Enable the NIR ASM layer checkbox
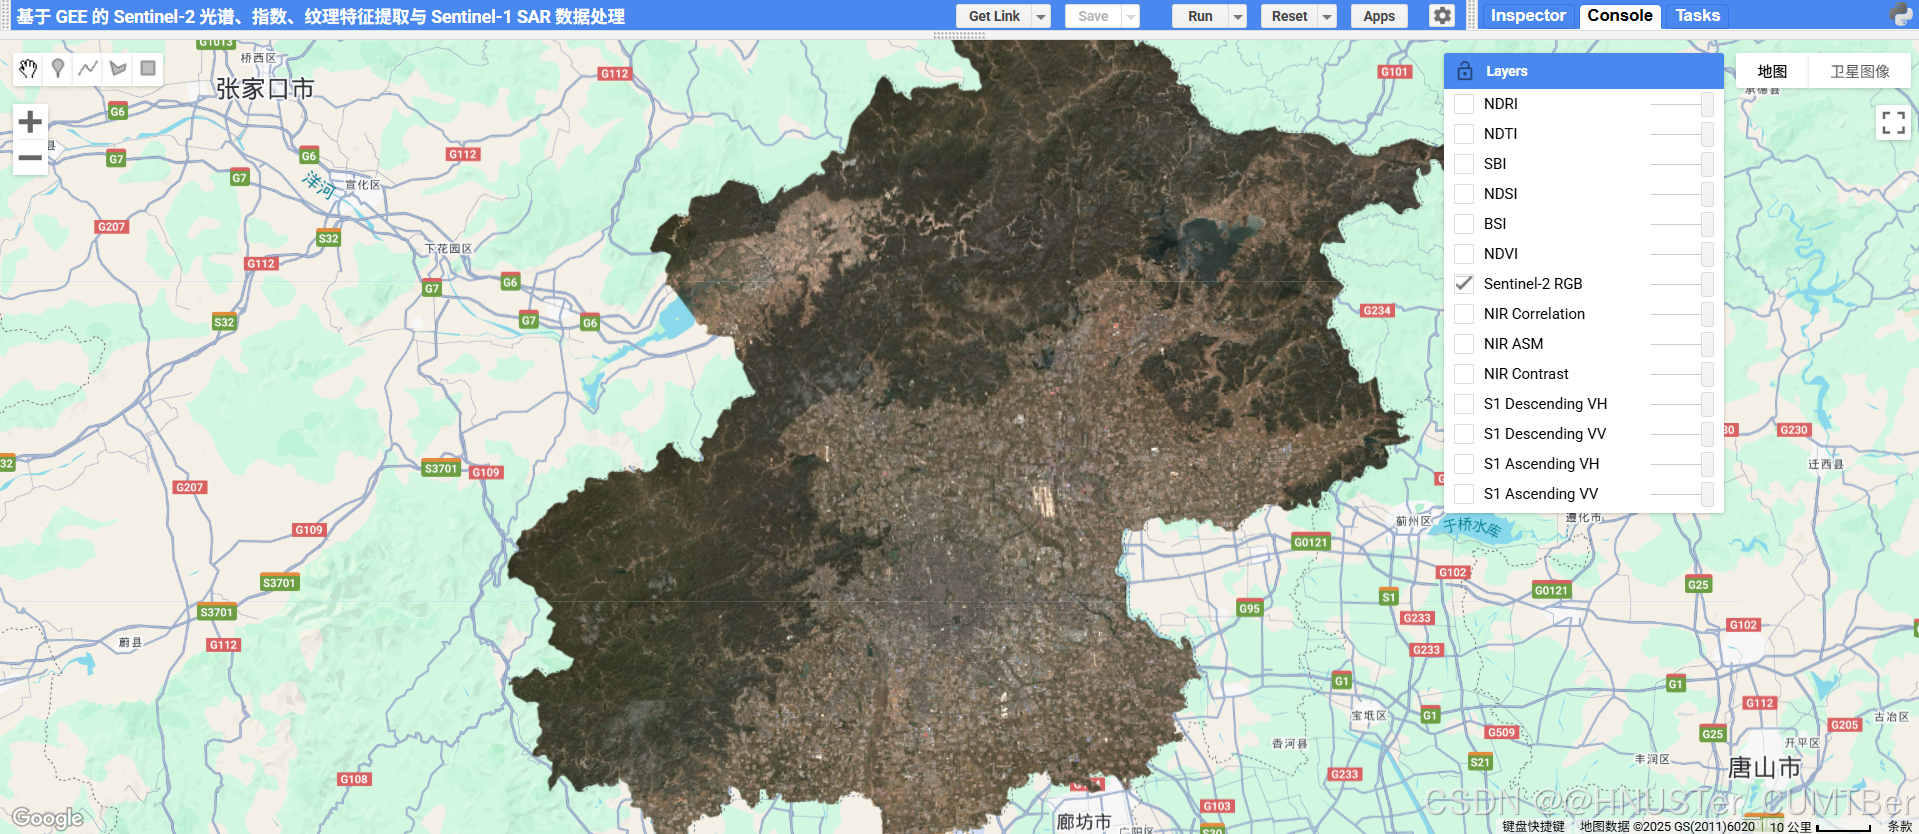Viewport: 1919px width, 834px height. 1464,344
